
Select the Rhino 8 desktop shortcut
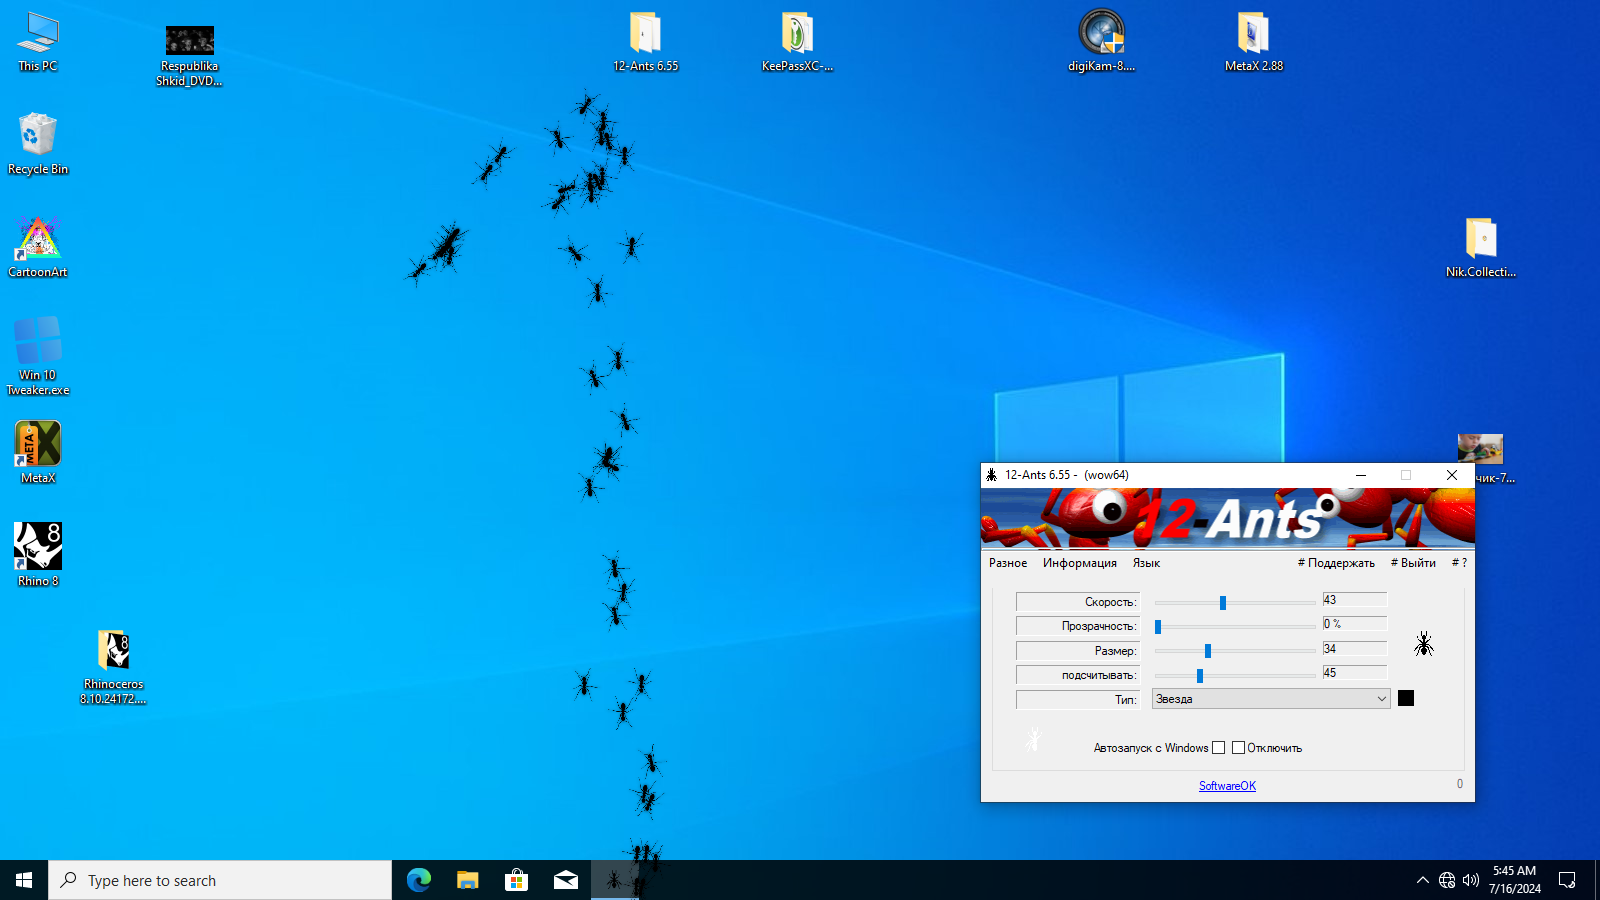(38, 548)
